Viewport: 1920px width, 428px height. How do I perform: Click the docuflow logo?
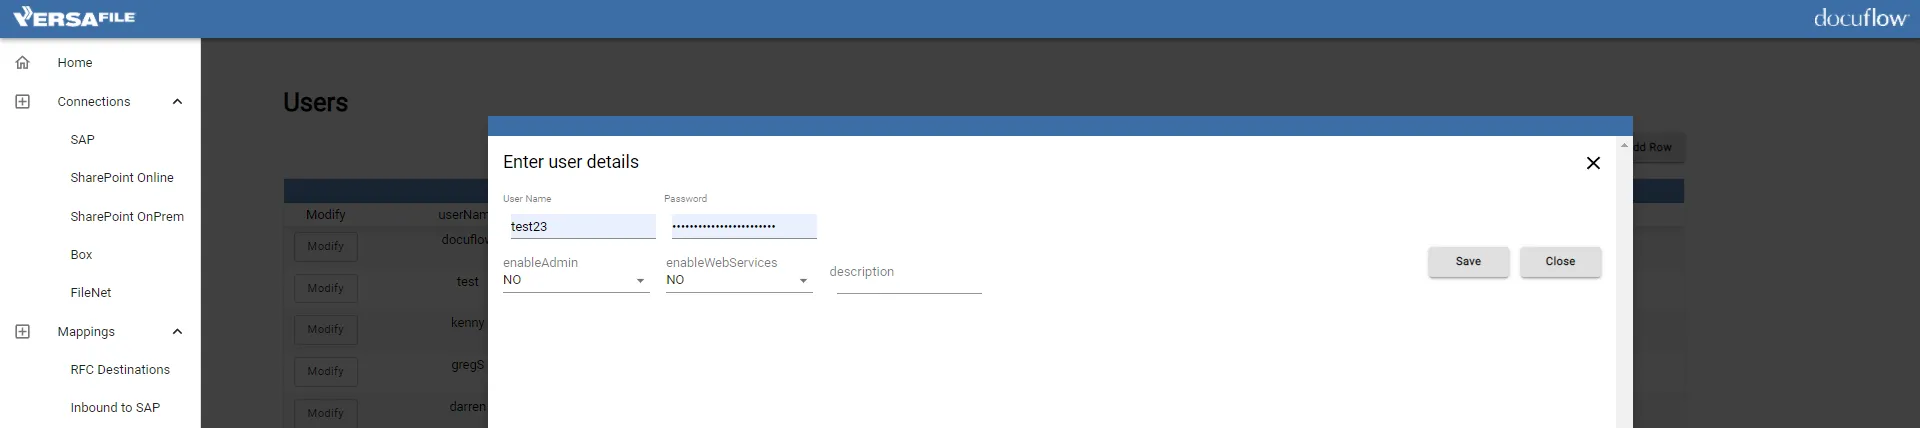[x=1860, y=18]
